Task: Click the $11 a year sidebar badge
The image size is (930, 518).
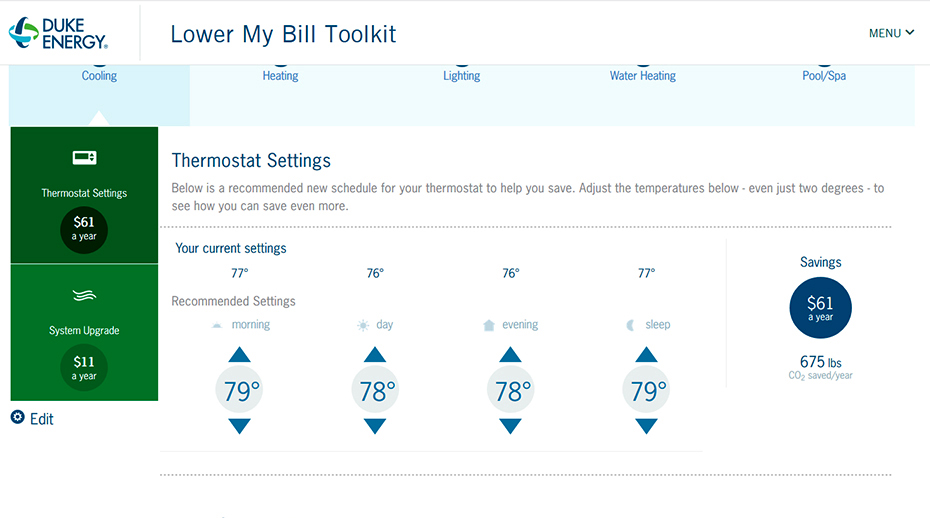Action: tap(84, 368)
